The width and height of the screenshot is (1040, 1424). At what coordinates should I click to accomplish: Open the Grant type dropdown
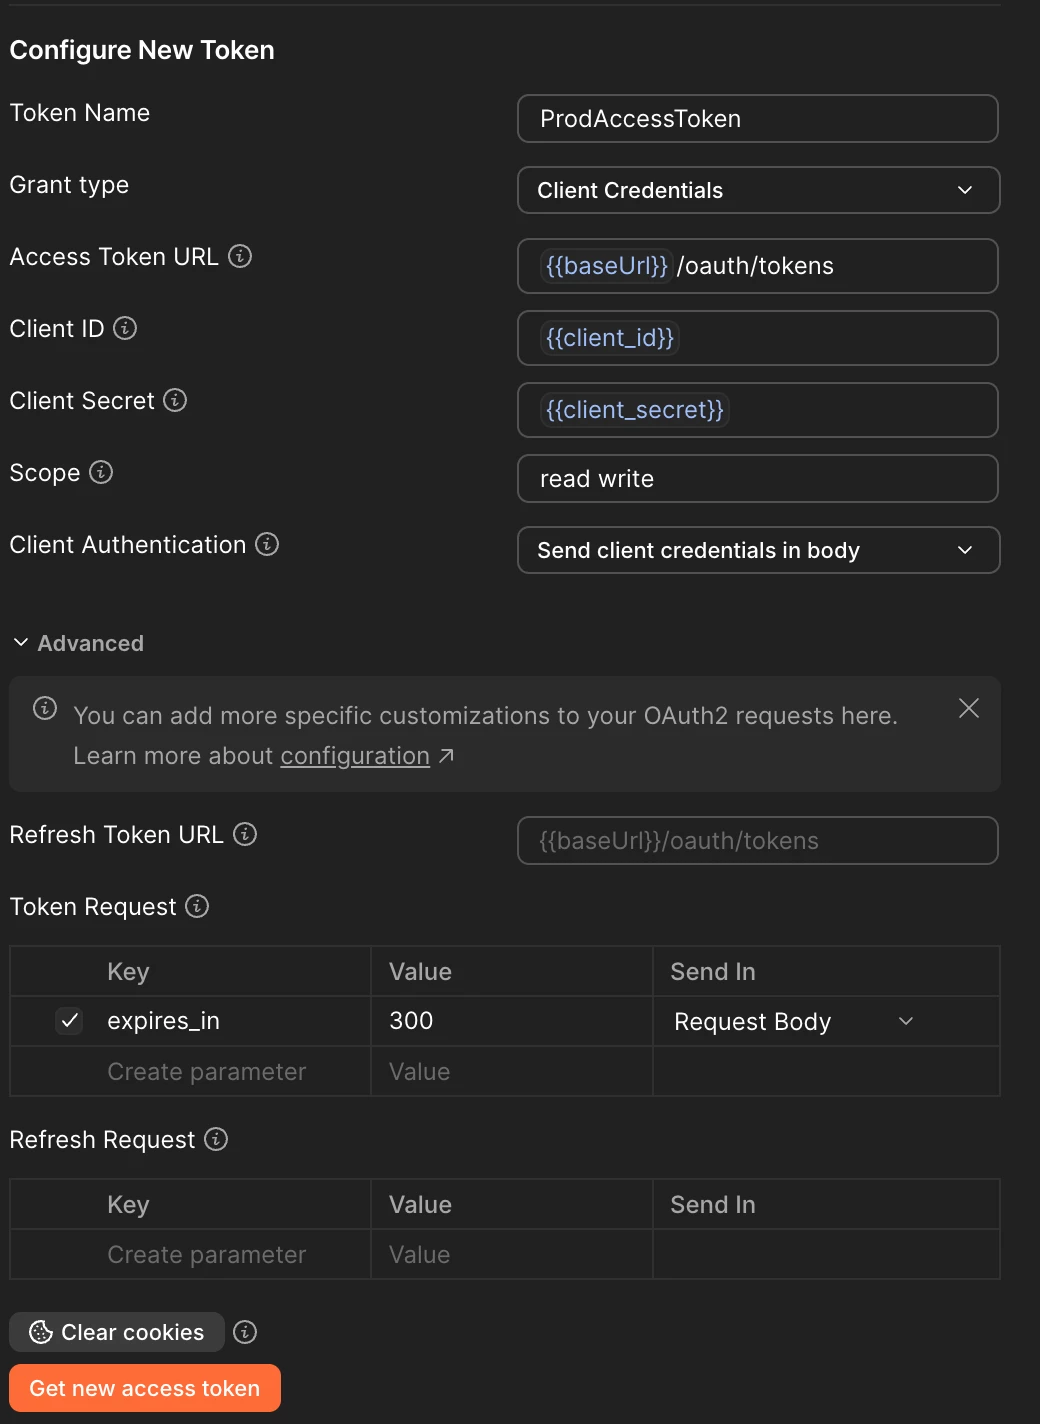[x=758, y=190]
